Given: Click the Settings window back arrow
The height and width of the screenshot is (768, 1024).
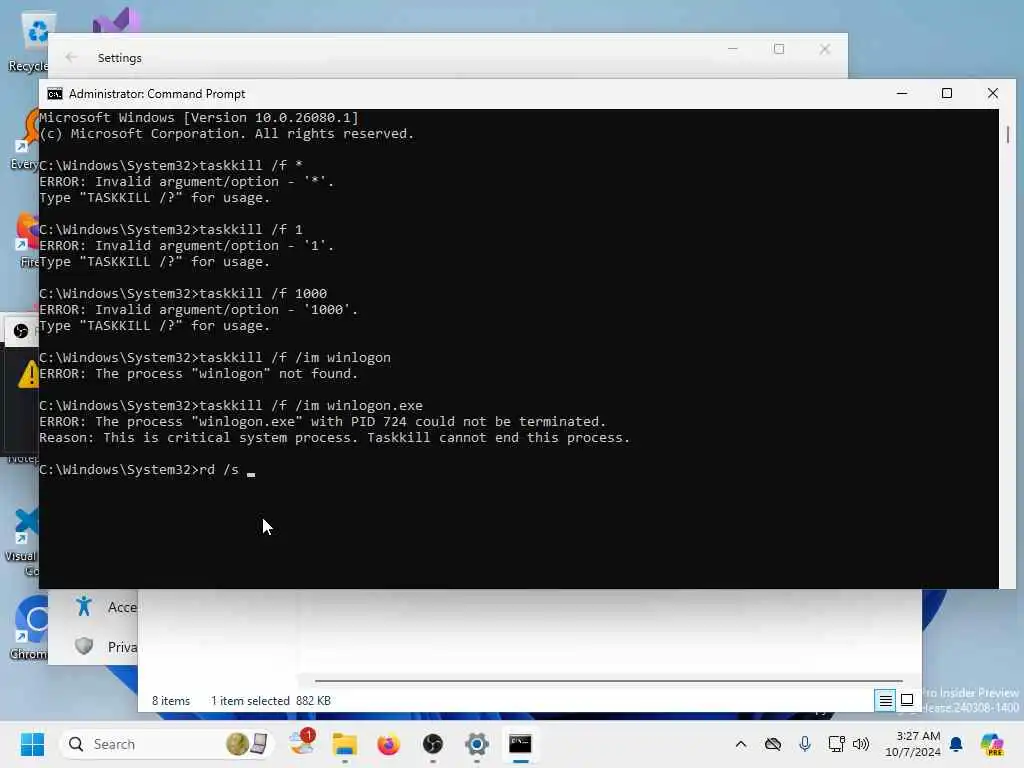Looking at the screenshot, I should coord(71,57).
